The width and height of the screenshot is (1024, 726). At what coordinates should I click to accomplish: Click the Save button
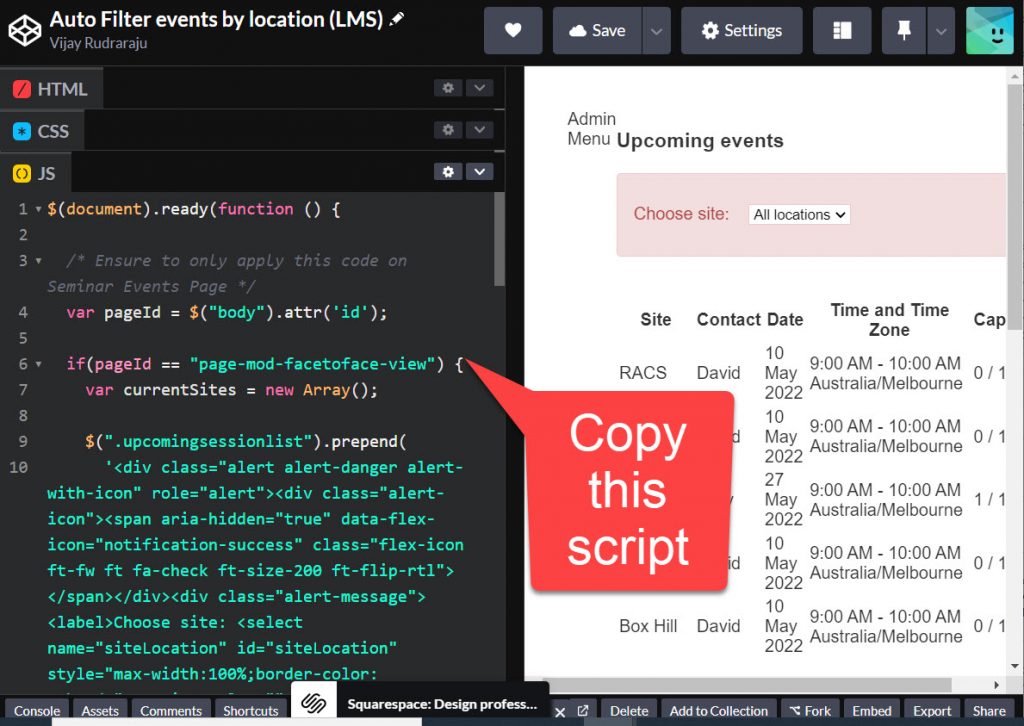[597, 31]
